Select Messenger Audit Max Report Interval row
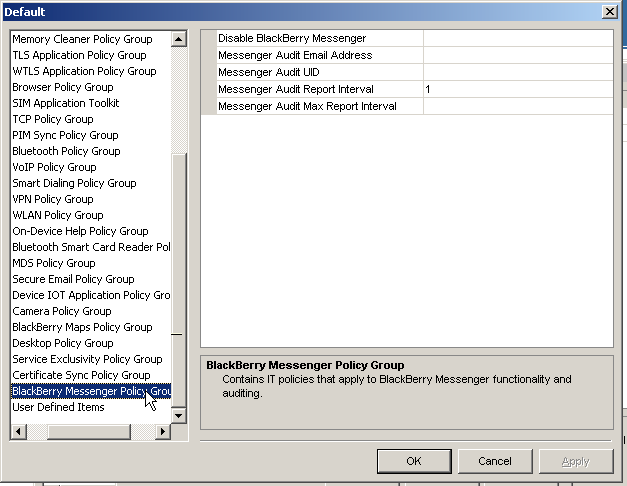627x486 pixels. click(407, 106)
